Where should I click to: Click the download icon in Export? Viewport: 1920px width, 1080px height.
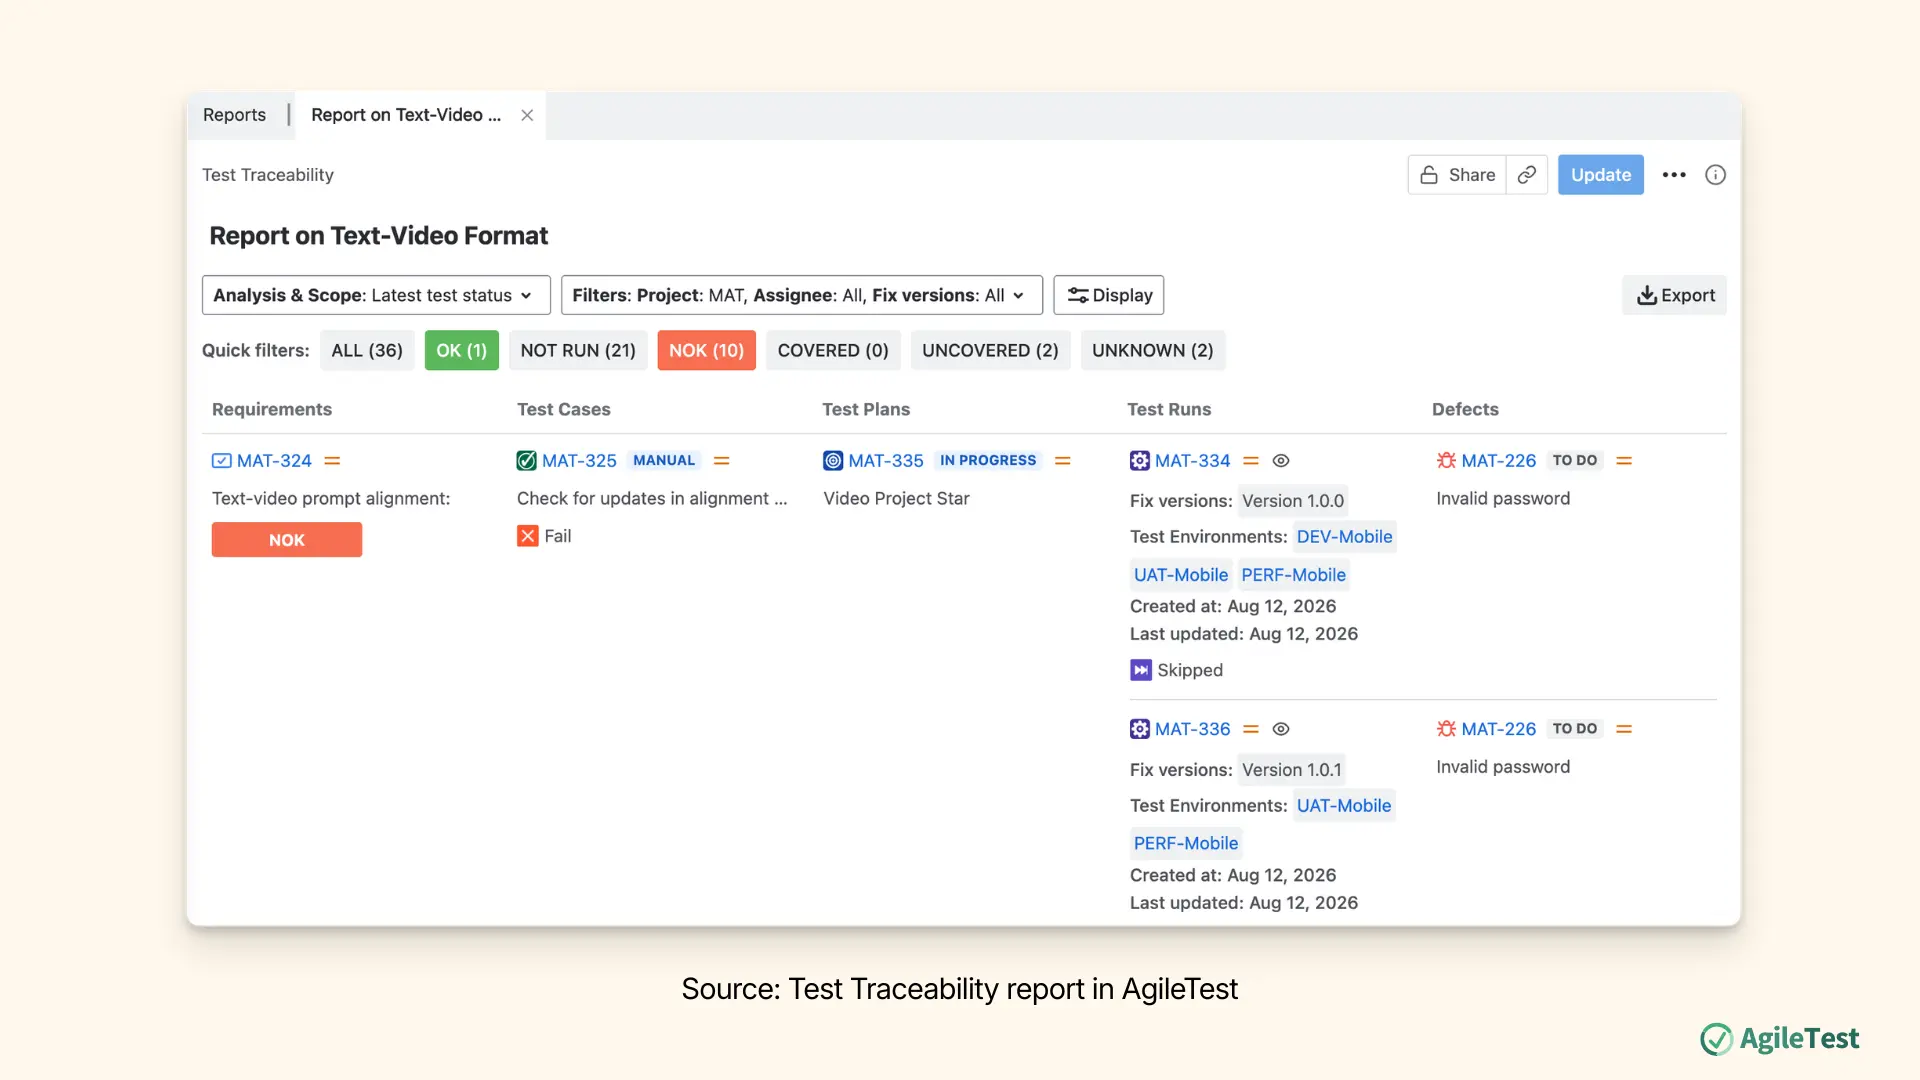coord(1646,295)
